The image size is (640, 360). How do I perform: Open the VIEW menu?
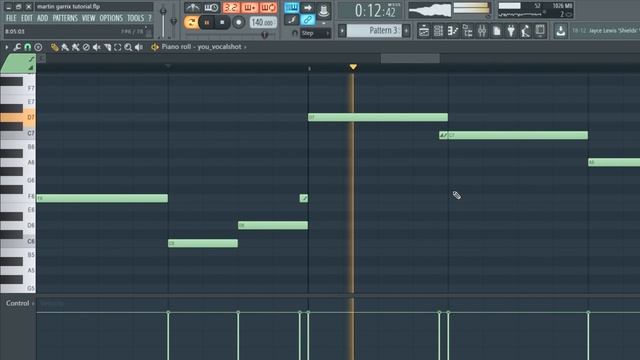[88, 18]
